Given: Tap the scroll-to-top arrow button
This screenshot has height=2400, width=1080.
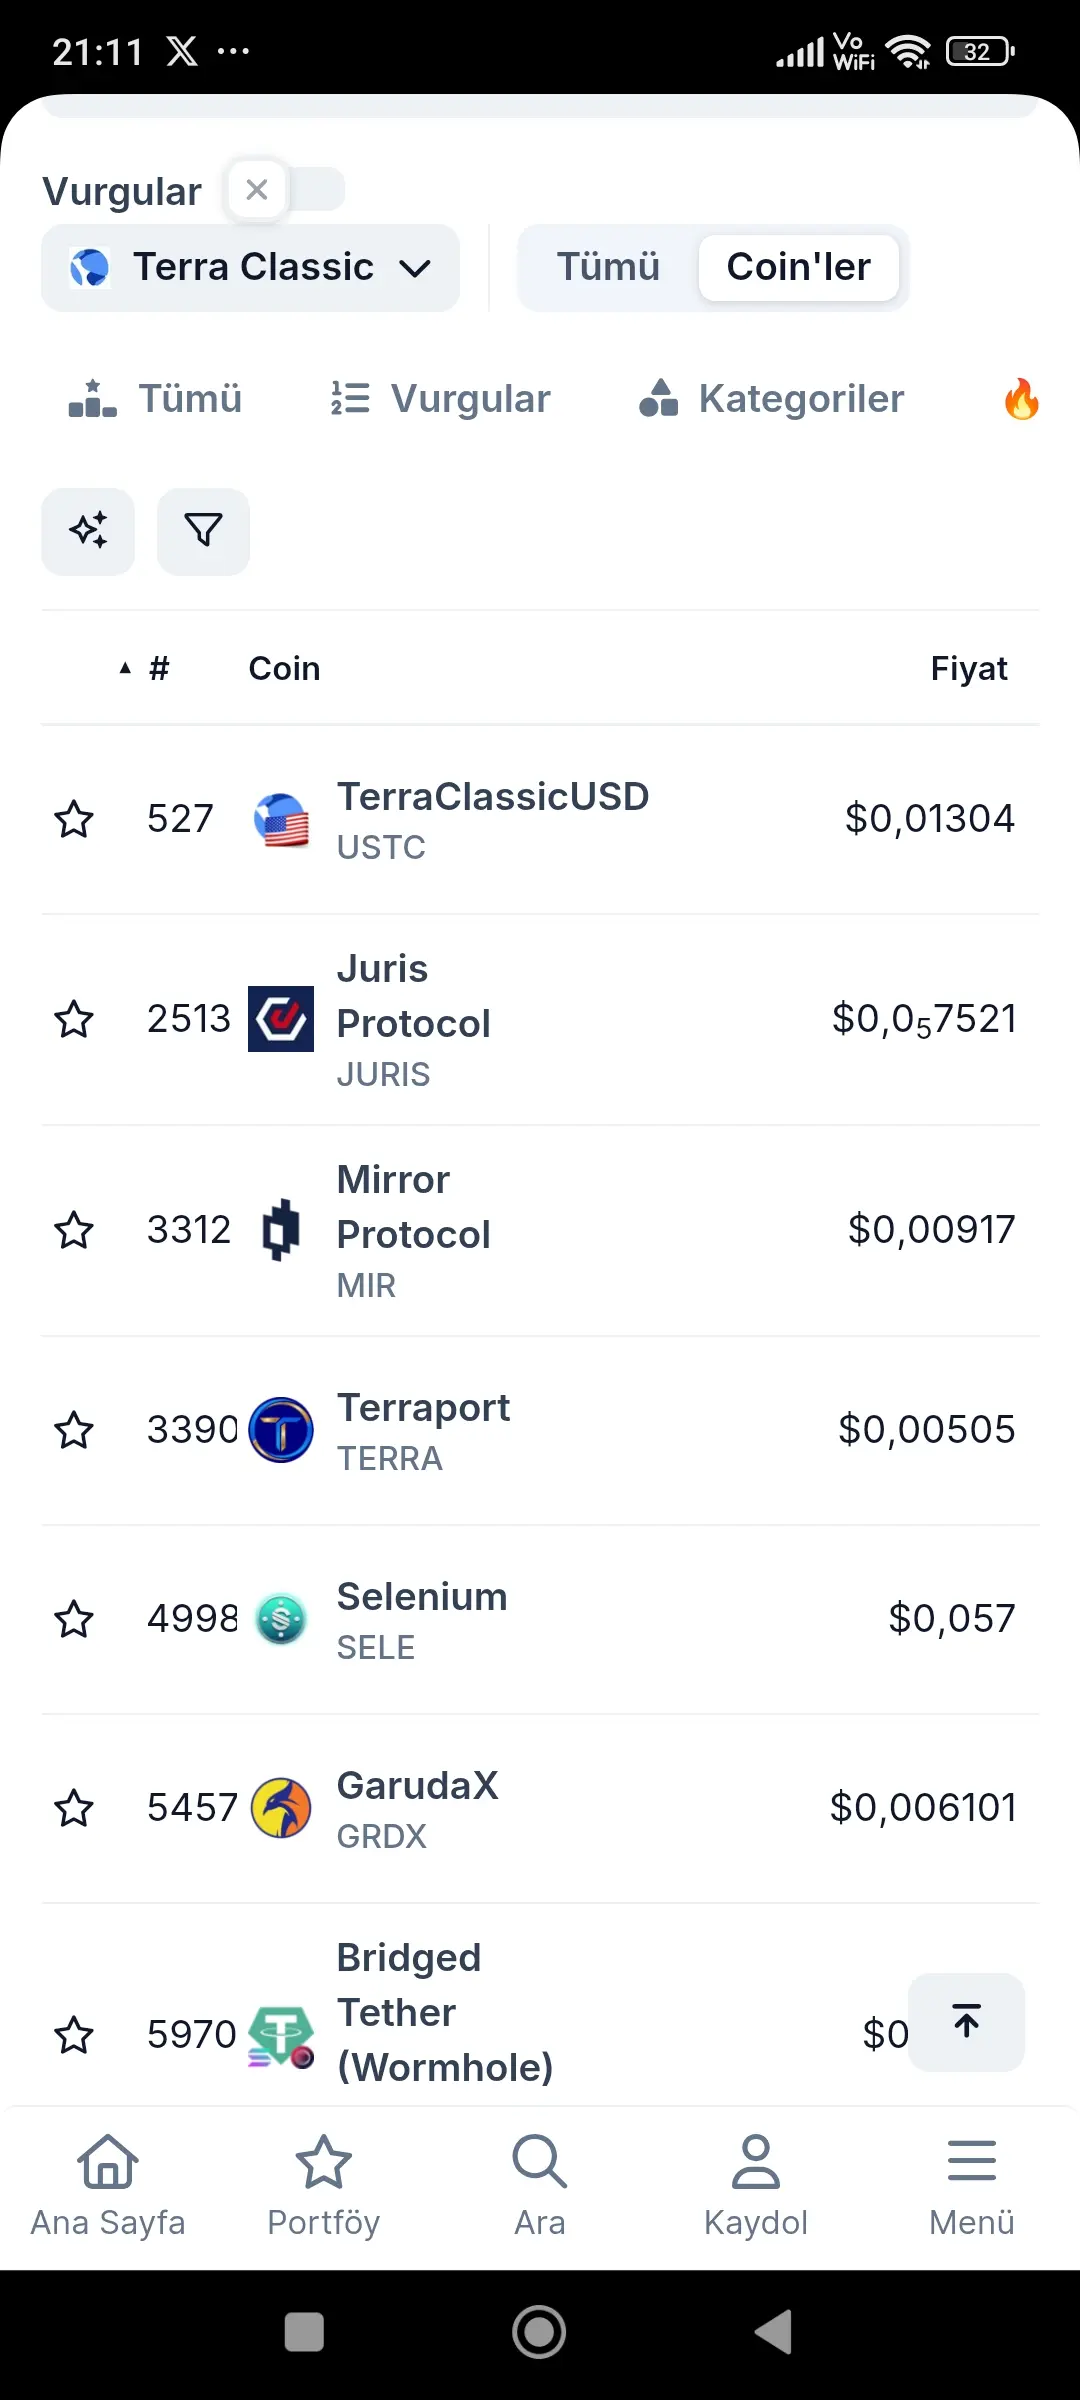Looking at the screenshot, I should click(966, 2022).
